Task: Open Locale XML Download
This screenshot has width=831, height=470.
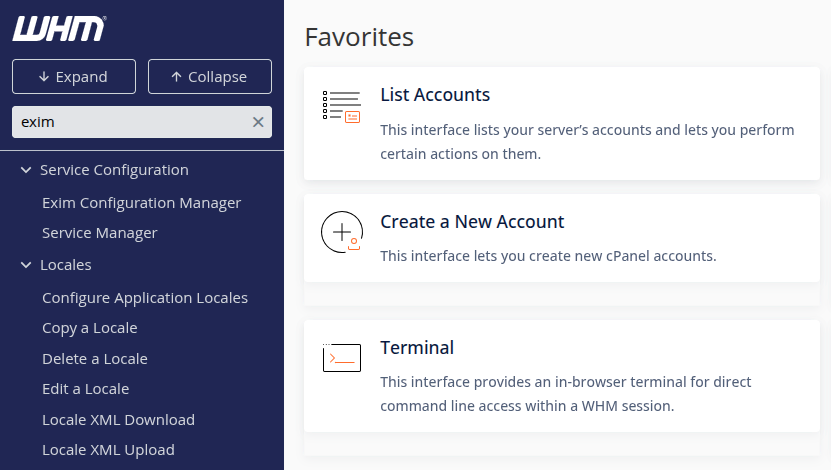Action: point(119,420)
